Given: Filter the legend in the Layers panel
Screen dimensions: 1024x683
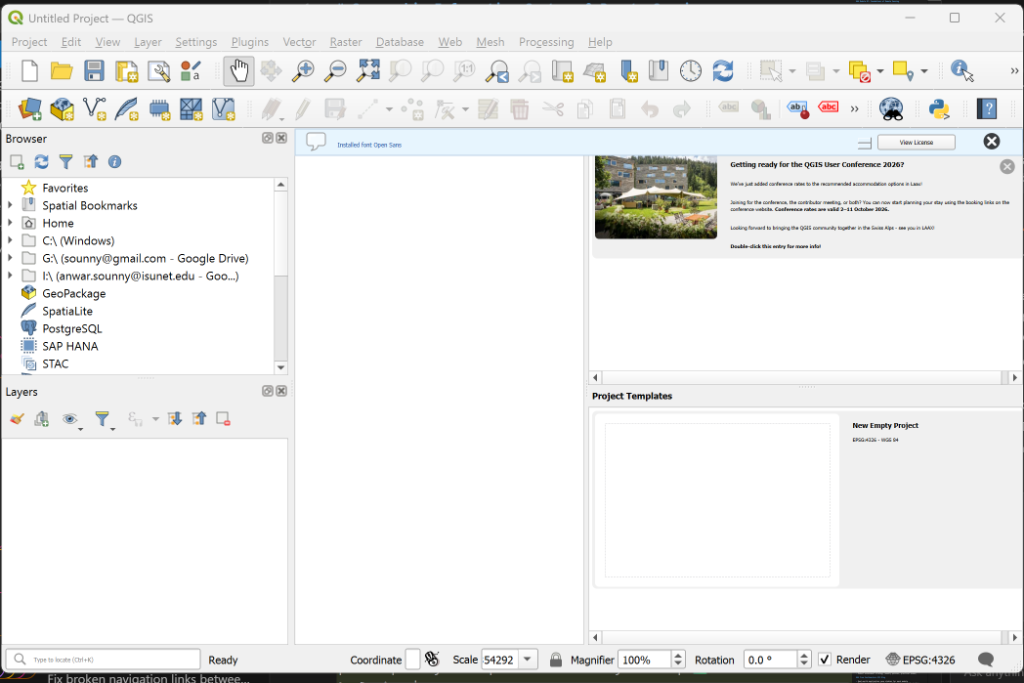Looking at the screenshot, I should pos(104,418).
